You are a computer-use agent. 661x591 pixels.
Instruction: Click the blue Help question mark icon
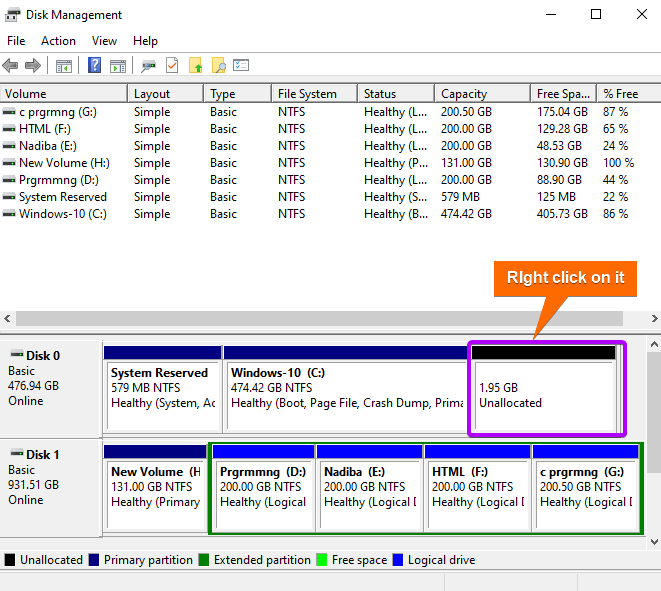coord(94,65)
